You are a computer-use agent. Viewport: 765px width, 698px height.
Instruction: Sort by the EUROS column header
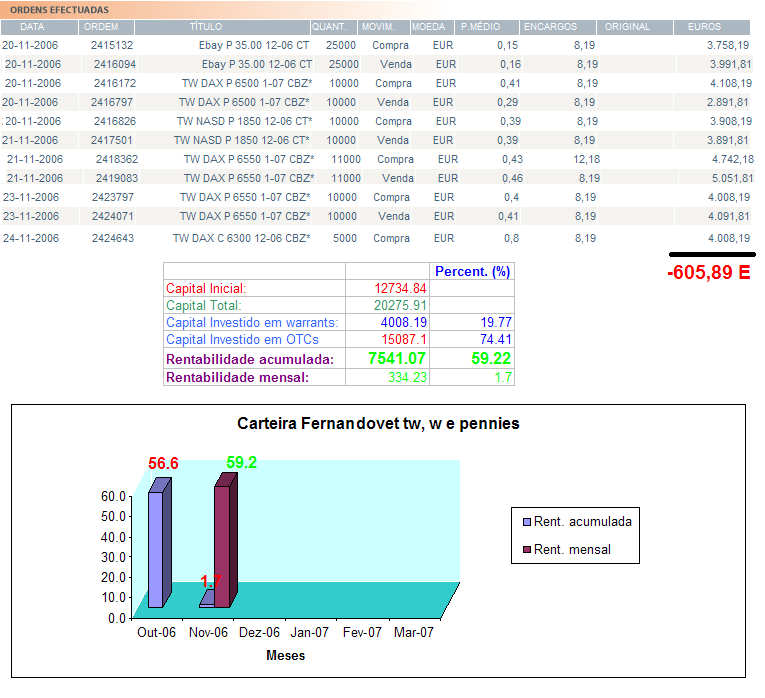click(704, 27)
